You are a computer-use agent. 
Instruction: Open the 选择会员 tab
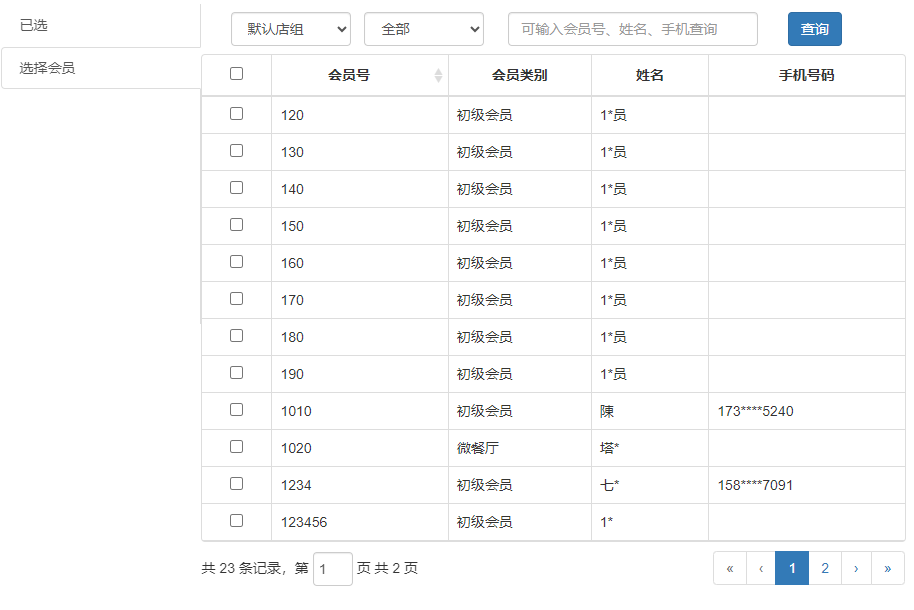(x=100, y=69)
